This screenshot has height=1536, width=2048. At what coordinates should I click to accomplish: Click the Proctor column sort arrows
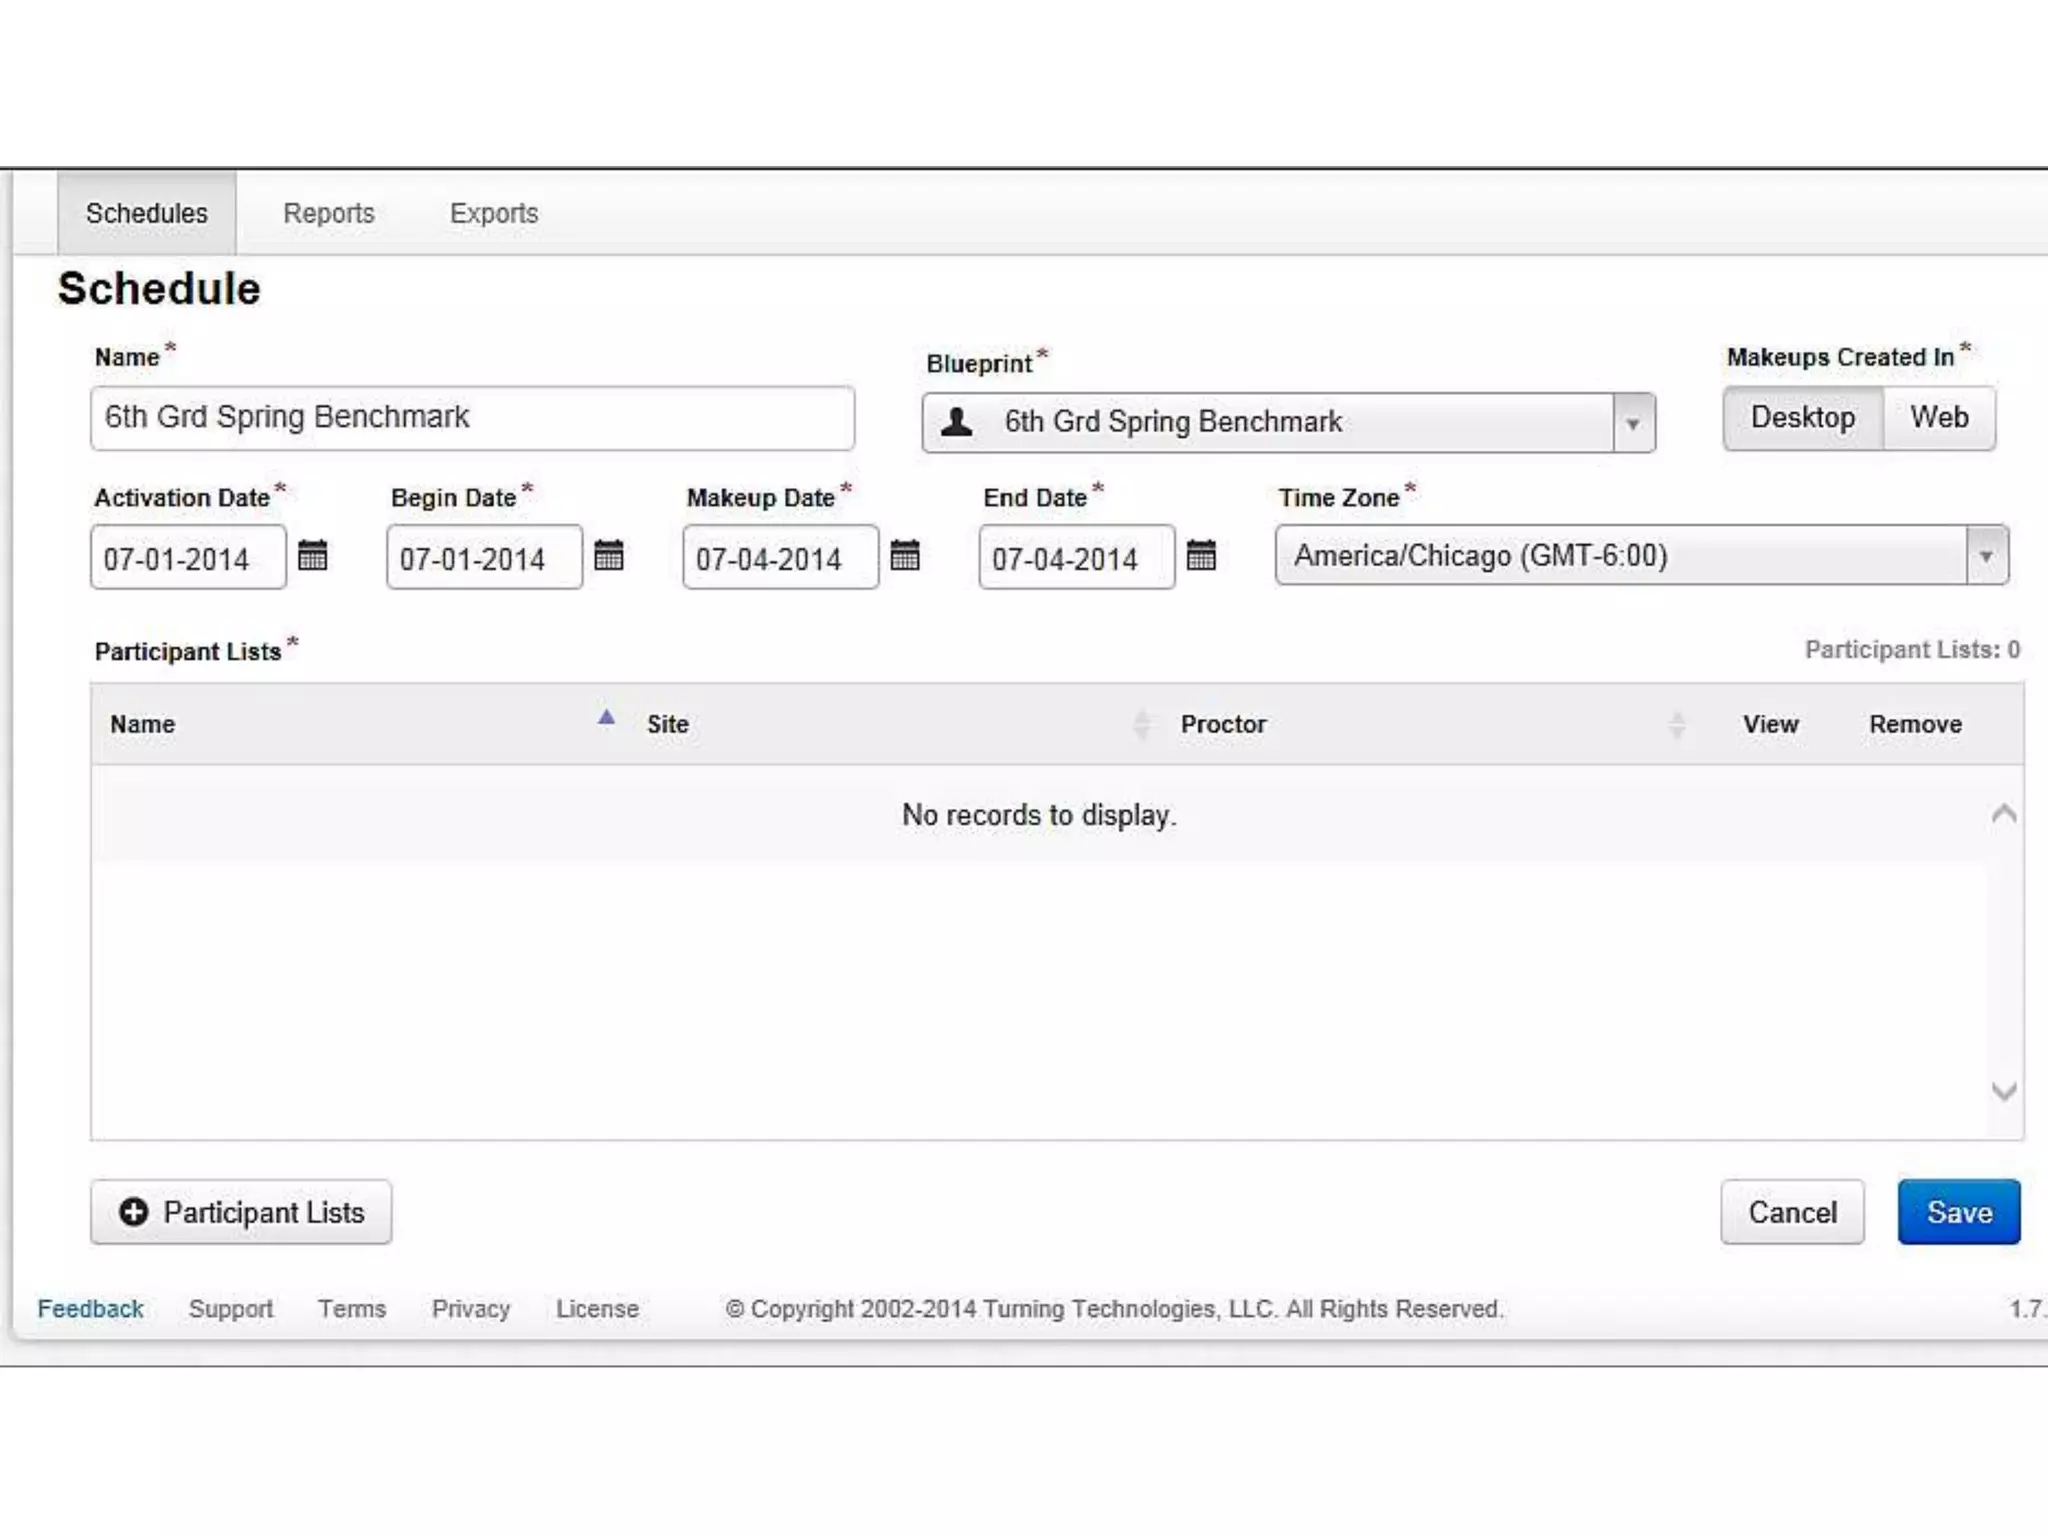coord(1677,724)
